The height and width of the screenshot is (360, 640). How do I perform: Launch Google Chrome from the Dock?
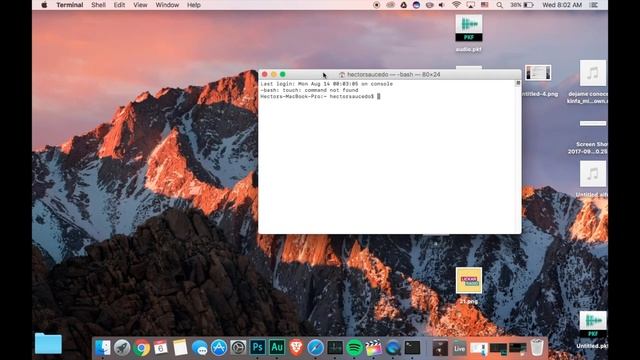click(x=141, y=348)
